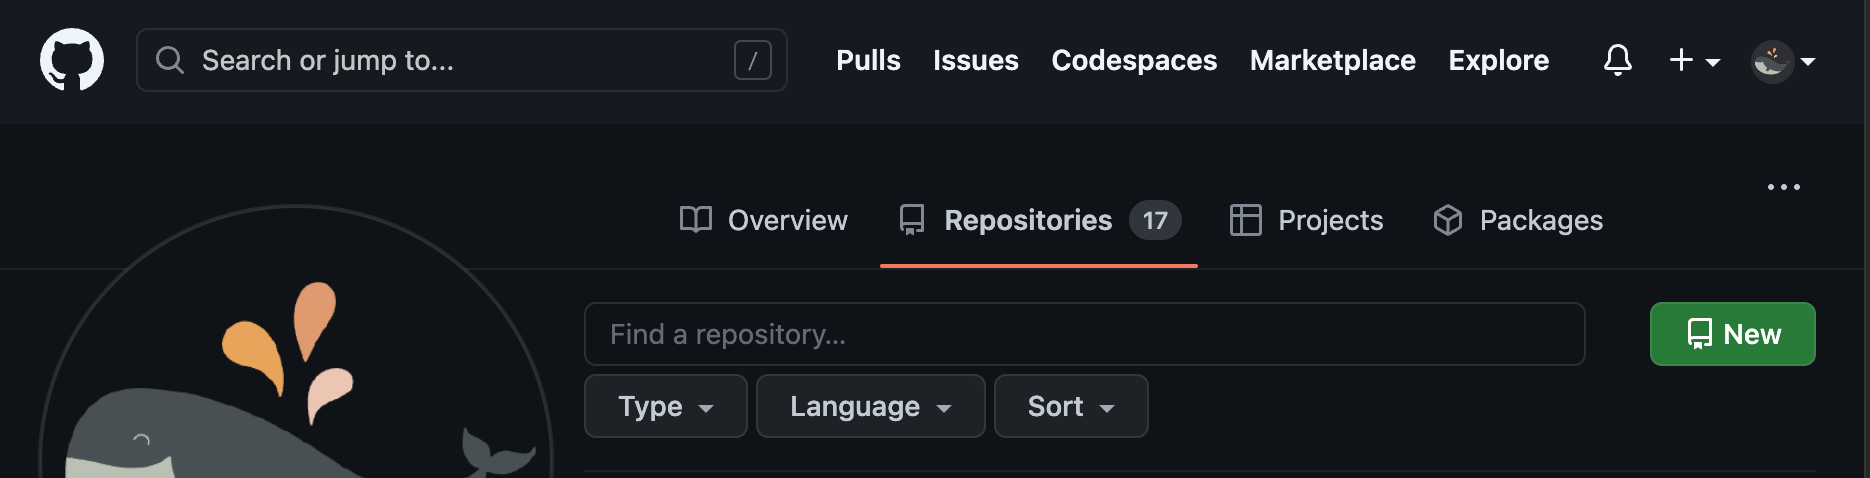Open the Projects tab

tap(1306, 220)
